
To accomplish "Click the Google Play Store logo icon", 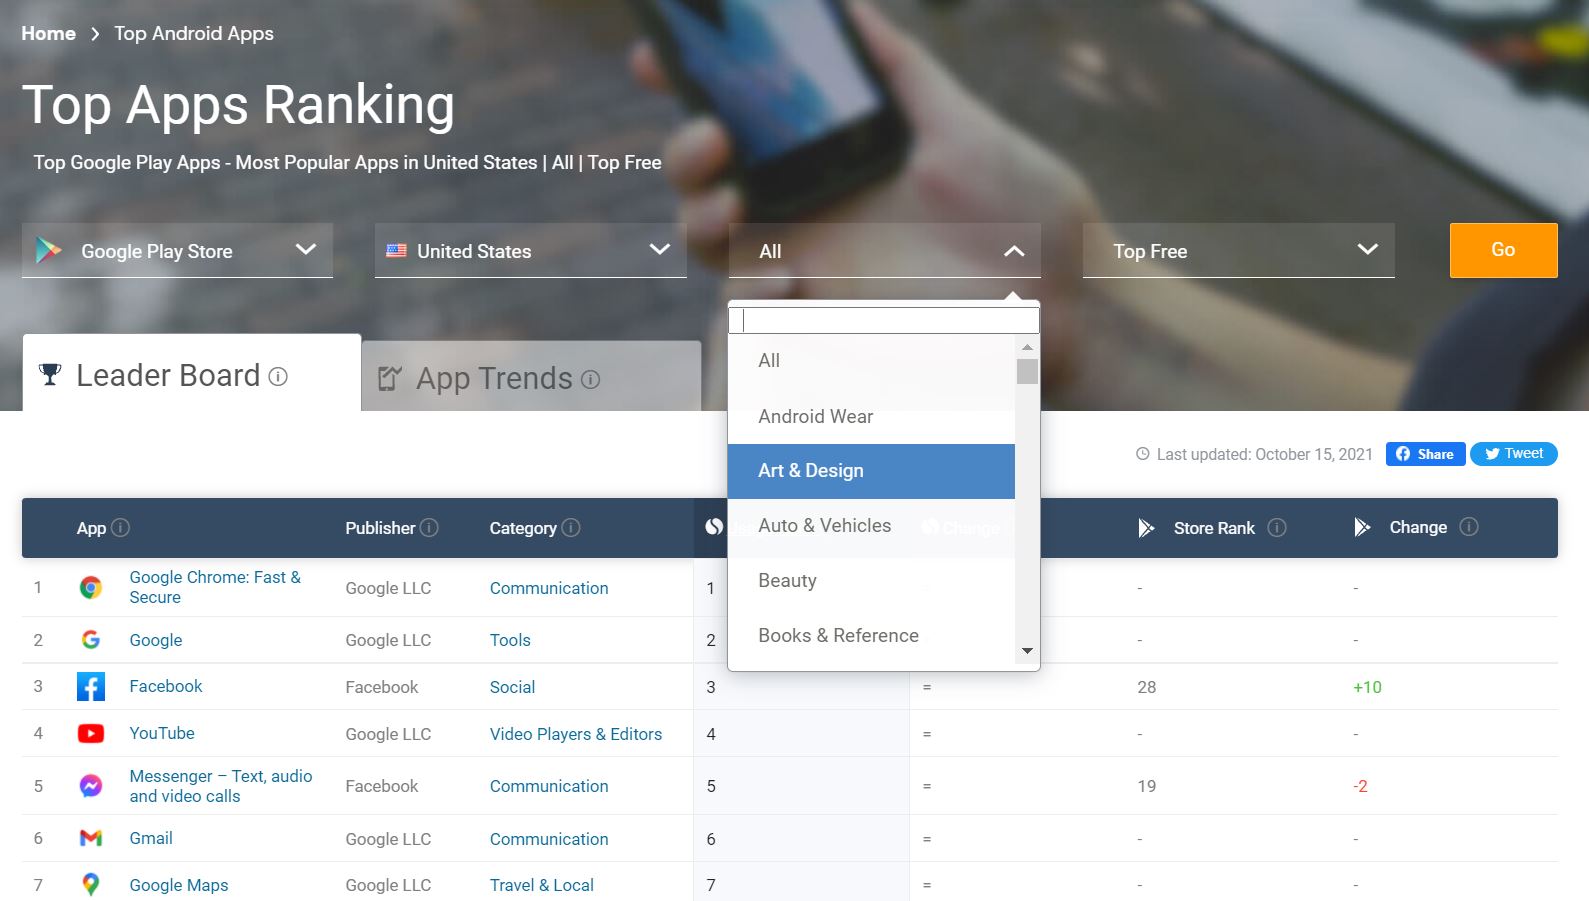I will click(49, 250).
